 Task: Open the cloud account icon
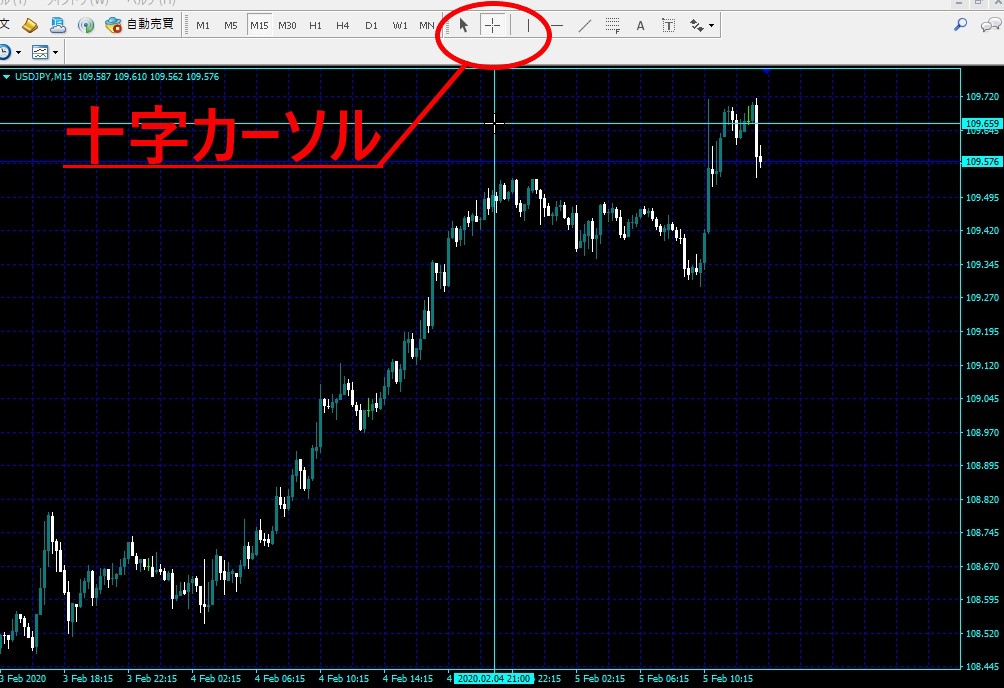pos(58,25)
